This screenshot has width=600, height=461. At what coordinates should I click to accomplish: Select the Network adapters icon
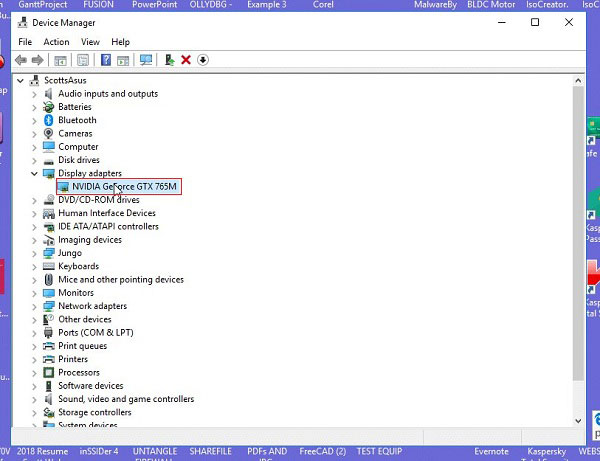(48, 306)
